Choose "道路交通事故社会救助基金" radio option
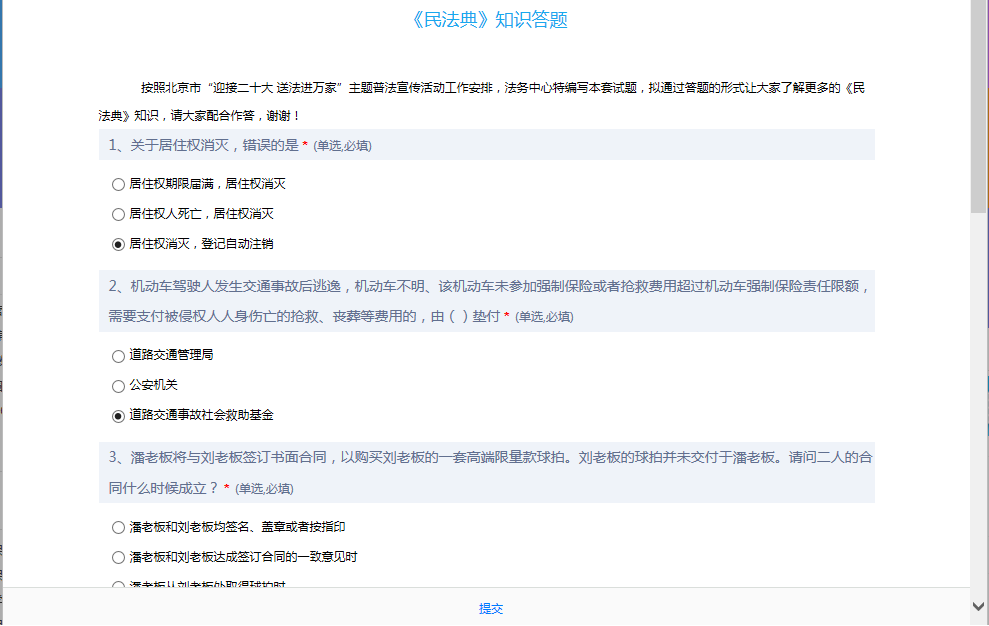 click(119, 416)
